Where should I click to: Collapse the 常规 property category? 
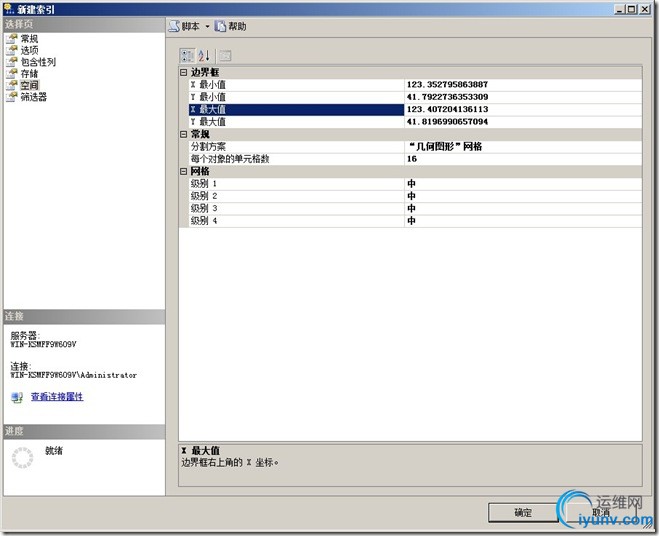click(x=183, y=134)
